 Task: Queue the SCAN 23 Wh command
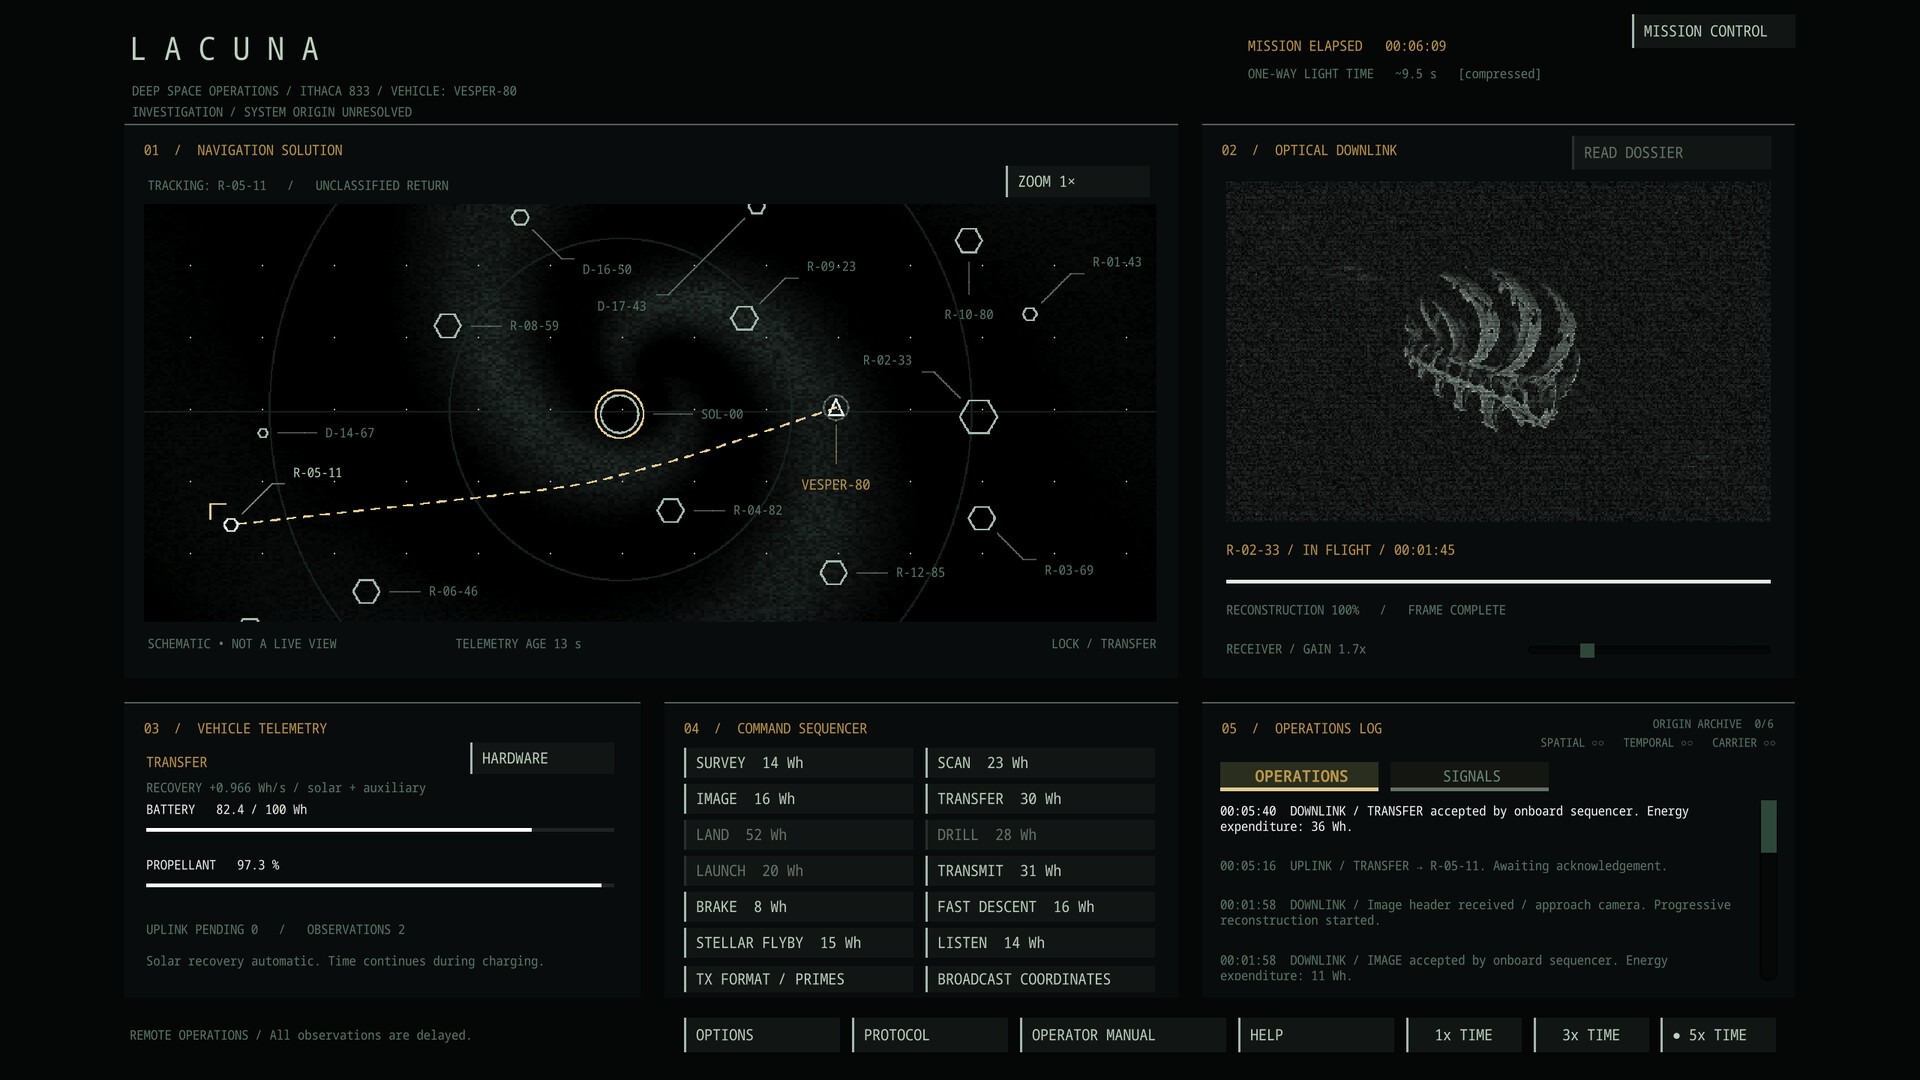(1040, 763)
